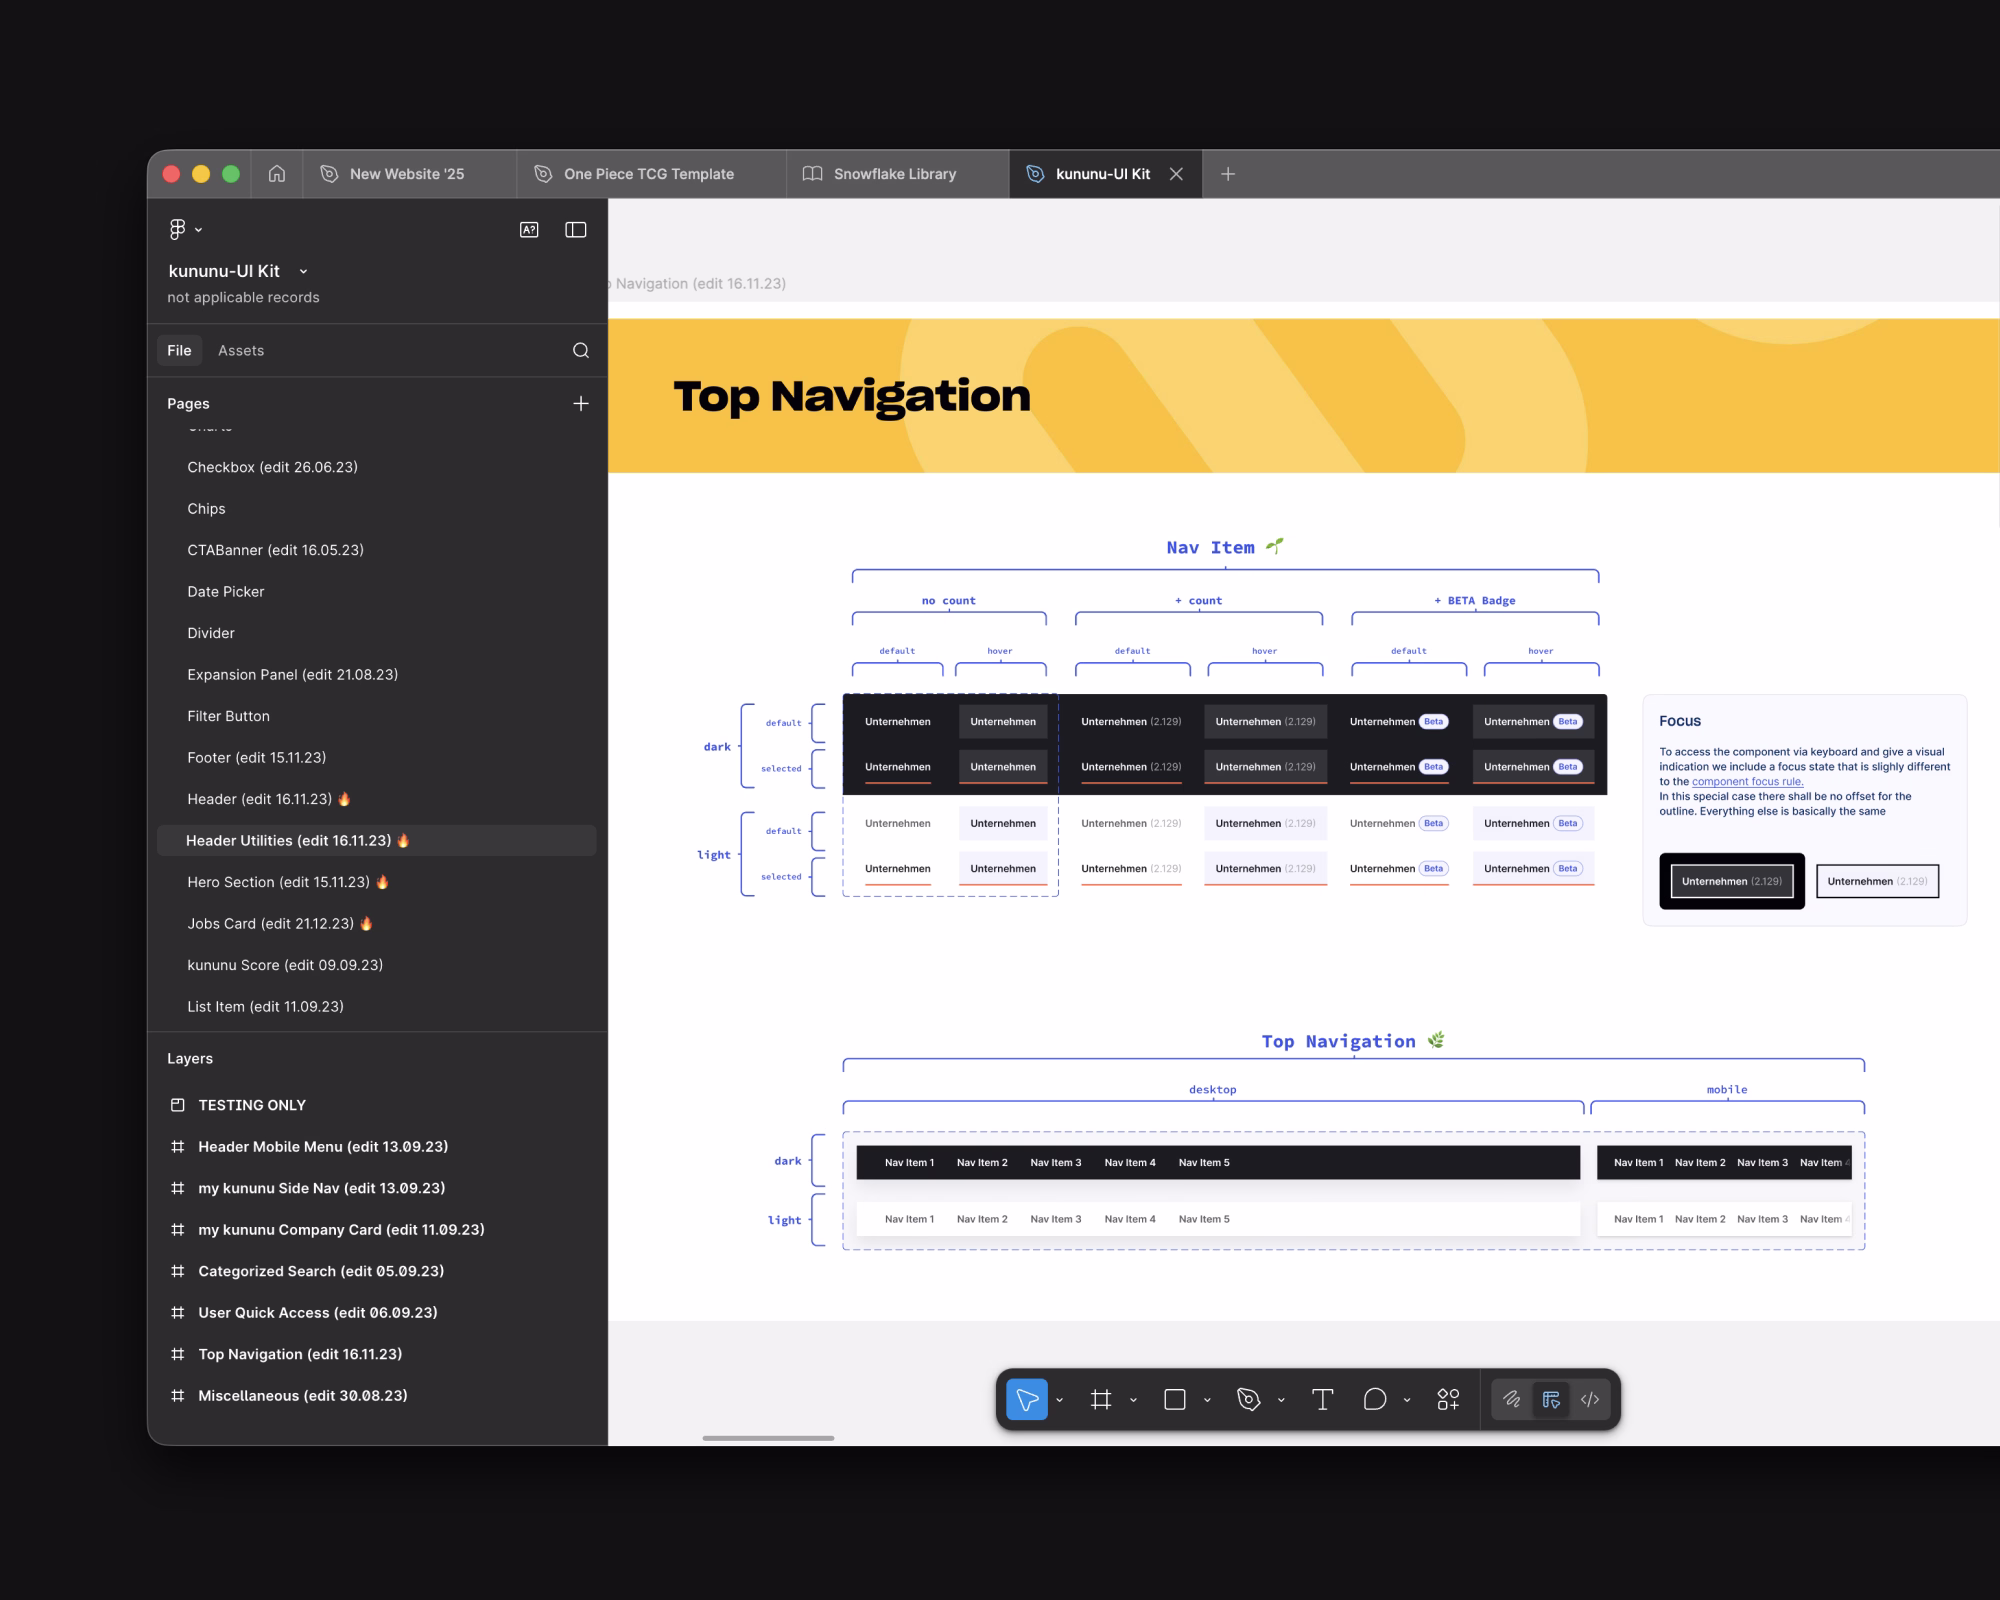Open search in the left panel
The width and height of the screenshot is (2000, 1600).
pos(581,350)
